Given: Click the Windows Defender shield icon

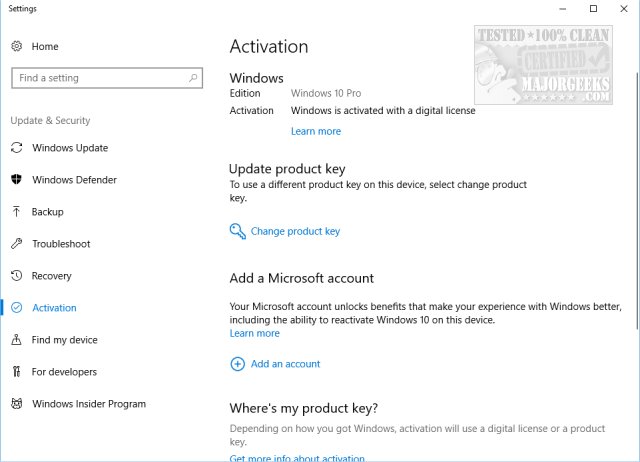Looking at the screenshot, I should 16,180.
